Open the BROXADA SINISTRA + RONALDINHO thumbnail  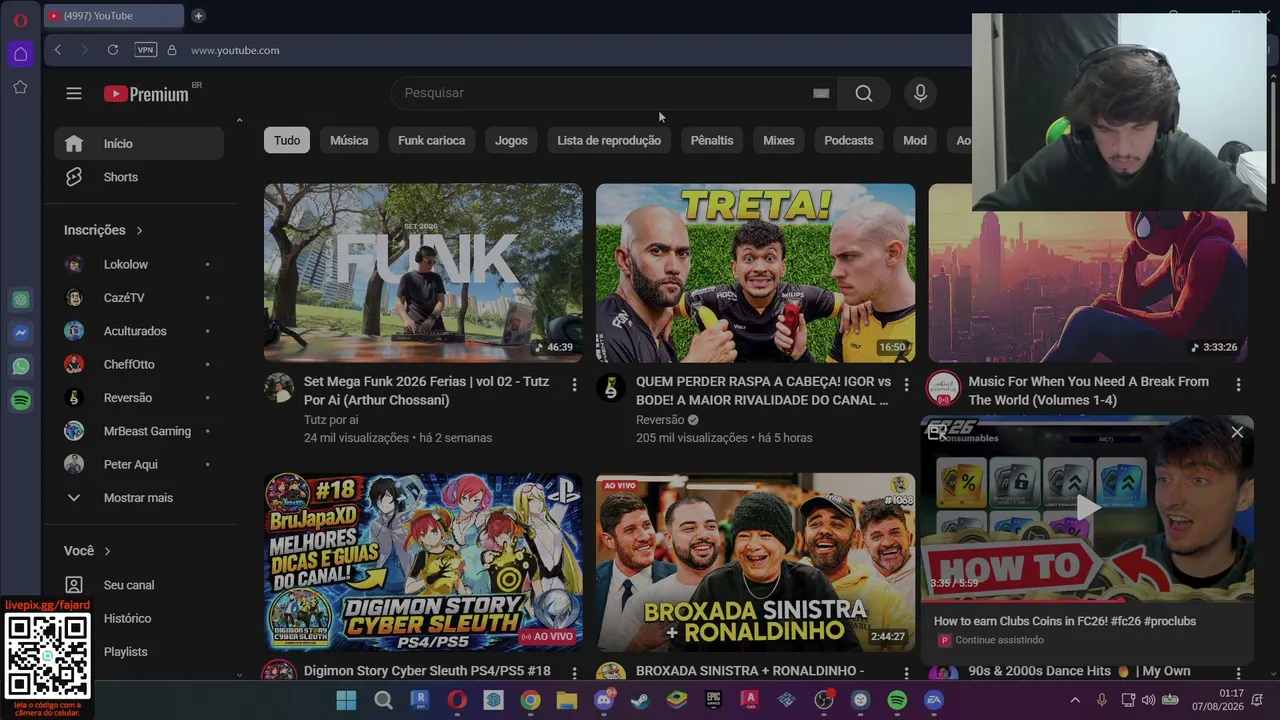point(755,562)
